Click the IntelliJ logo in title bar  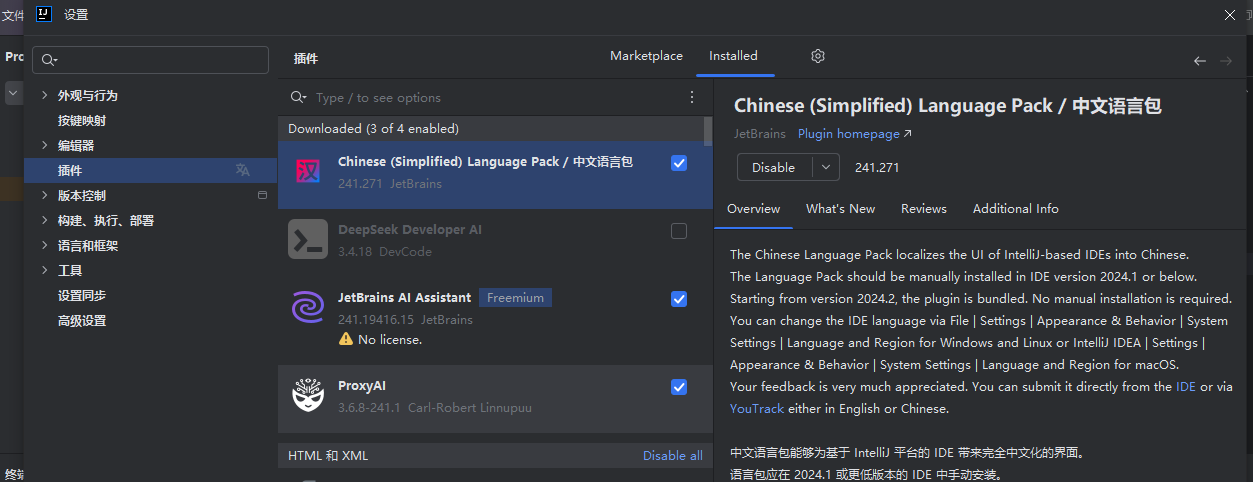44,14
